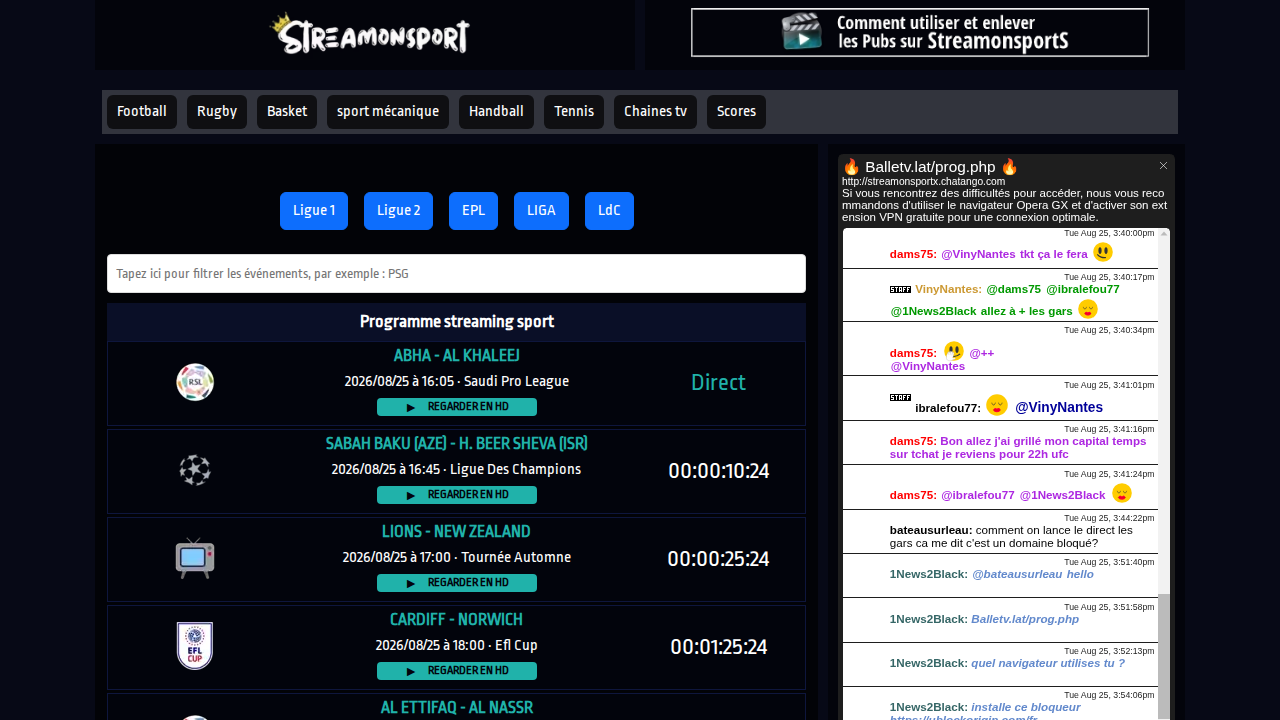Open the CARDIFF - NORWICH match
Viewport: 1280px width, 720px height.
[456, 620]
